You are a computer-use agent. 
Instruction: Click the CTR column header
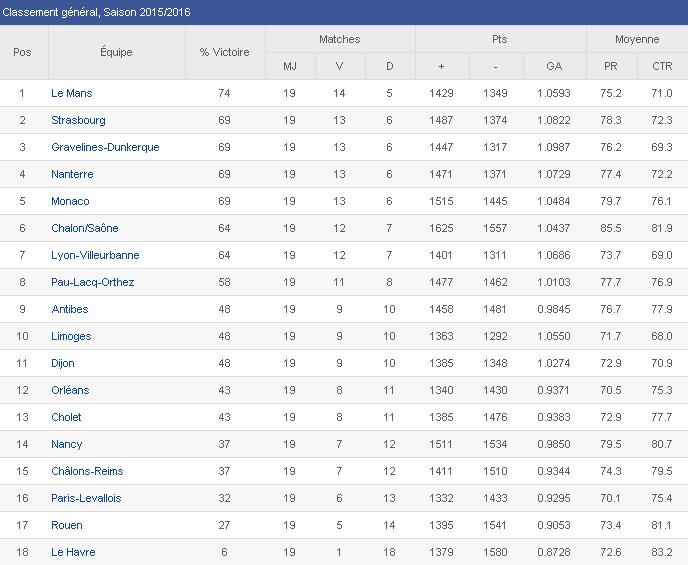(662, 66)
